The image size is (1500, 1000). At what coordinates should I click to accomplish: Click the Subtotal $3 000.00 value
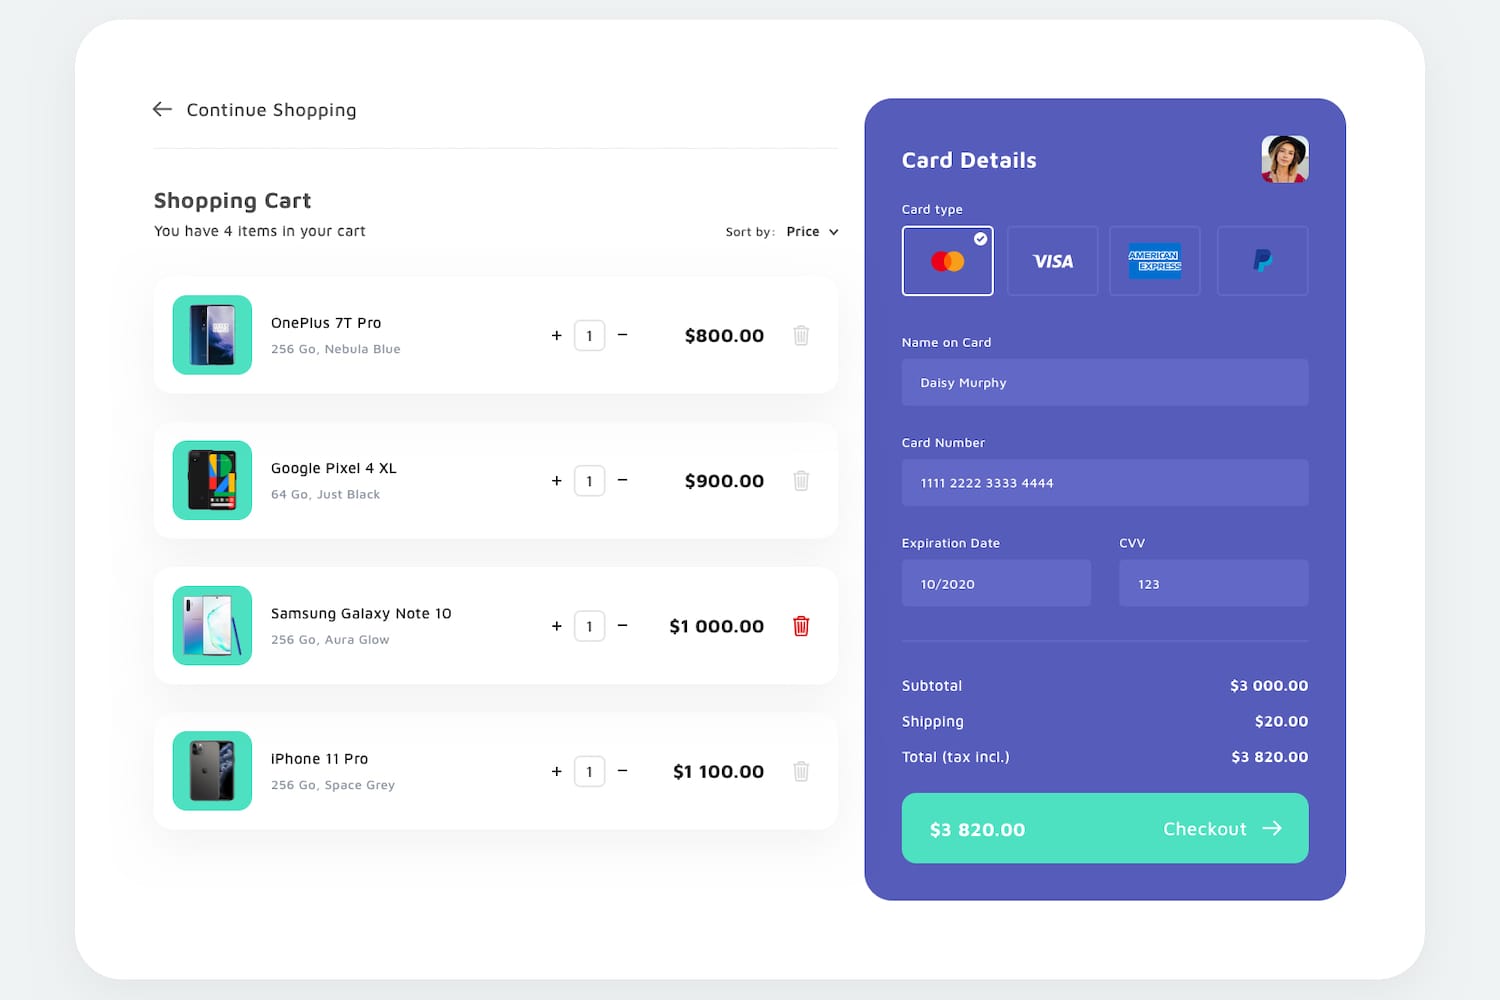tap(1269, 686)
